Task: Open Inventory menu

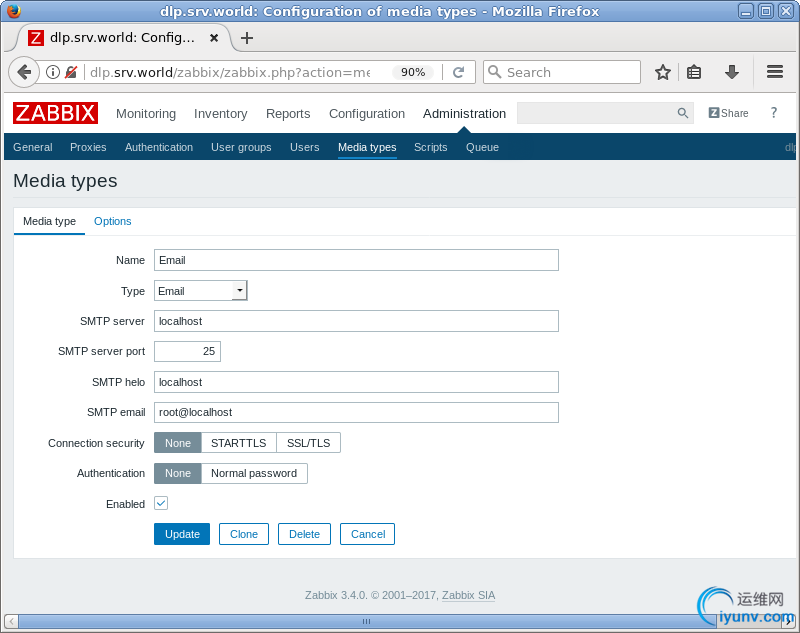Action: tap(220, 114)
